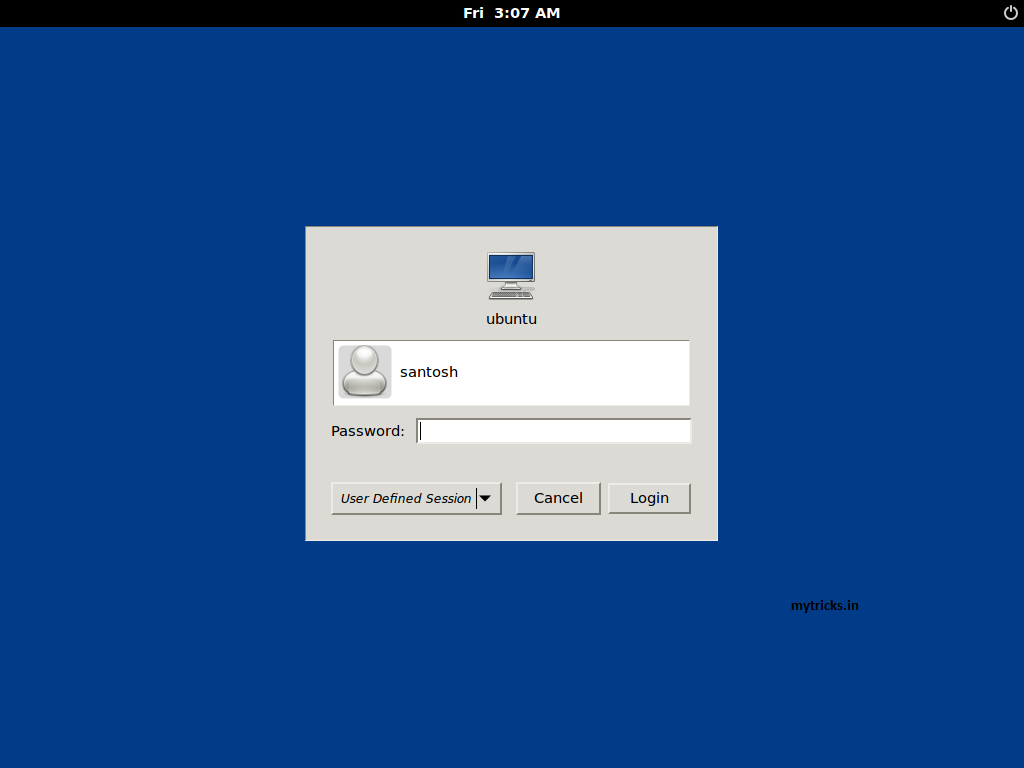Viewport: 1024px width, 768px height.
Task: Click the Fri 3:07 AM clock
Action: pyautogui.click(x=511, y=13)
